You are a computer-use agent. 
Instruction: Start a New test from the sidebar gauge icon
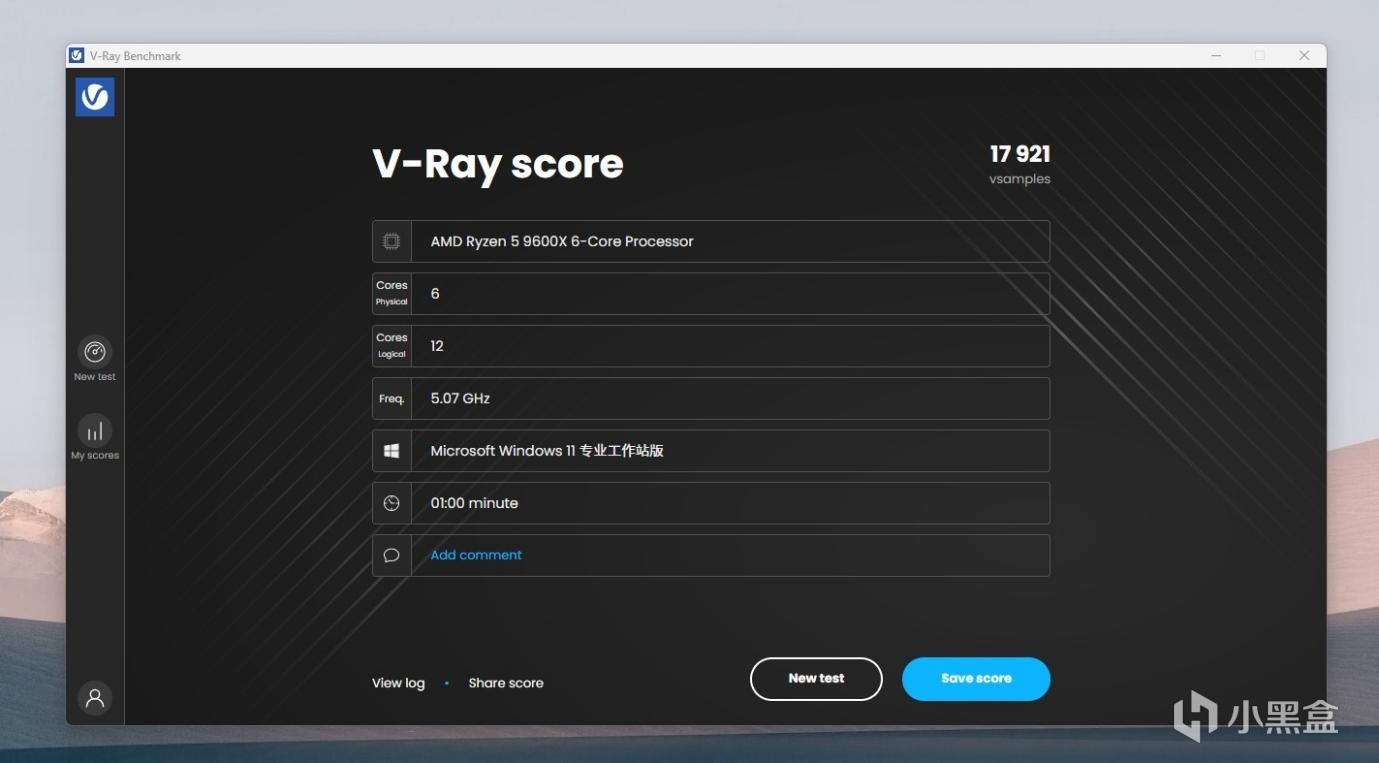point(95,352)
